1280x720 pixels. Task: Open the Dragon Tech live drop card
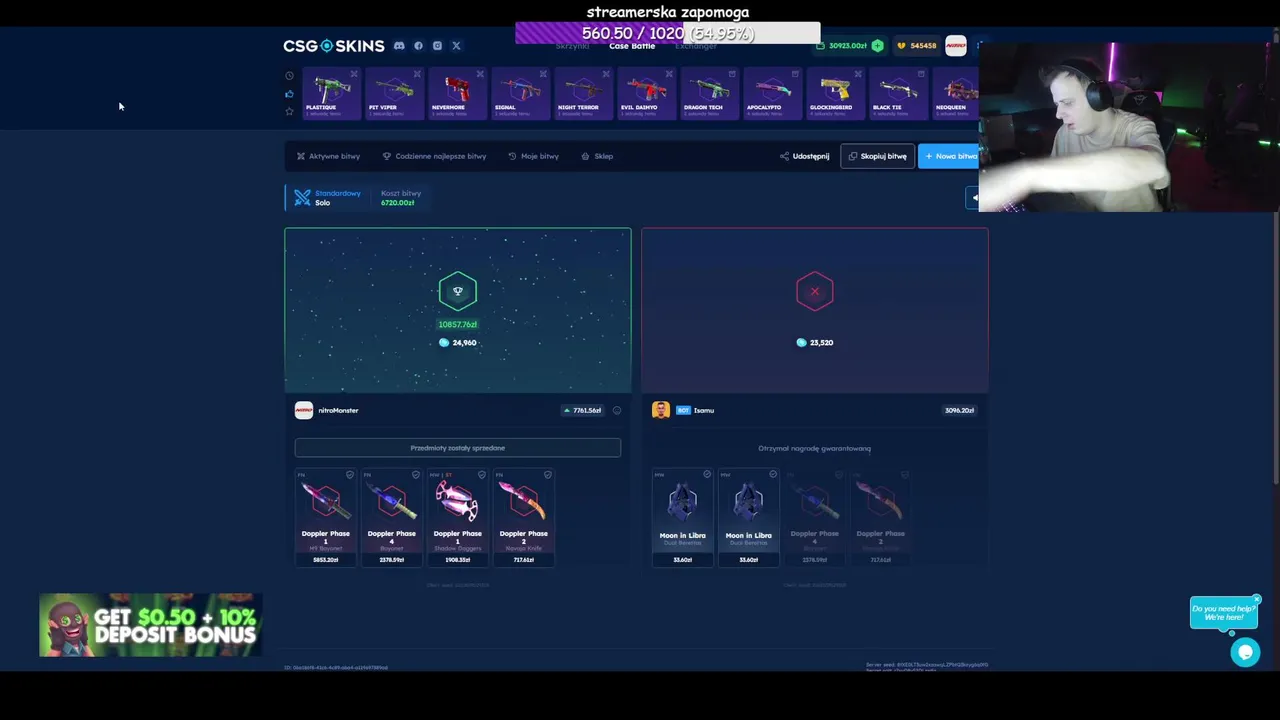pyautogui.click(x=709, y=94)
